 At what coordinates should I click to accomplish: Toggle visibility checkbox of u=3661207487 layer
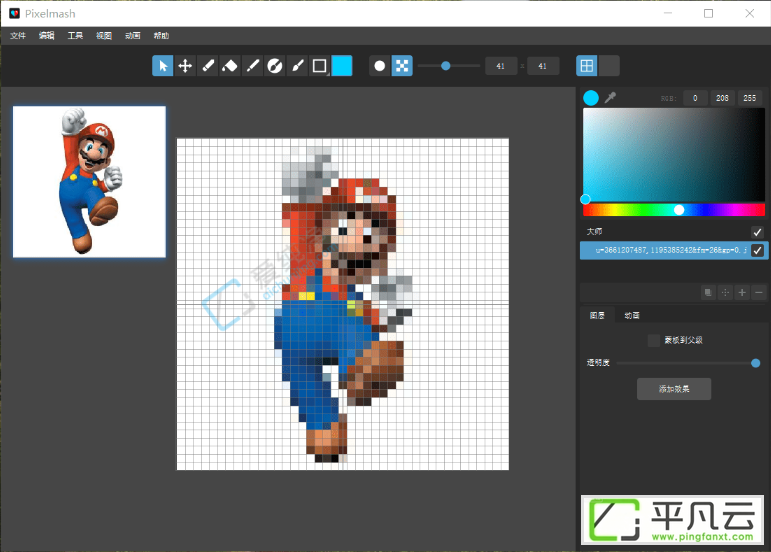[757, 250]
